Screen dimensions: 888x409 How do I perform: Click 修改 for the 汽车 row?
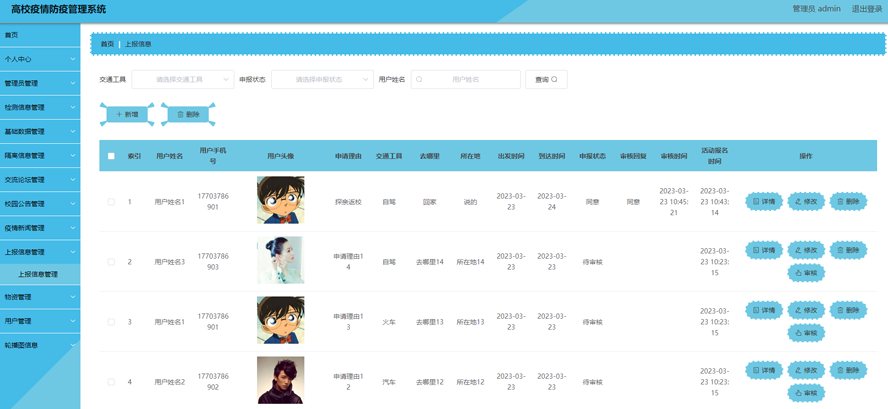[x=806, y=370]
